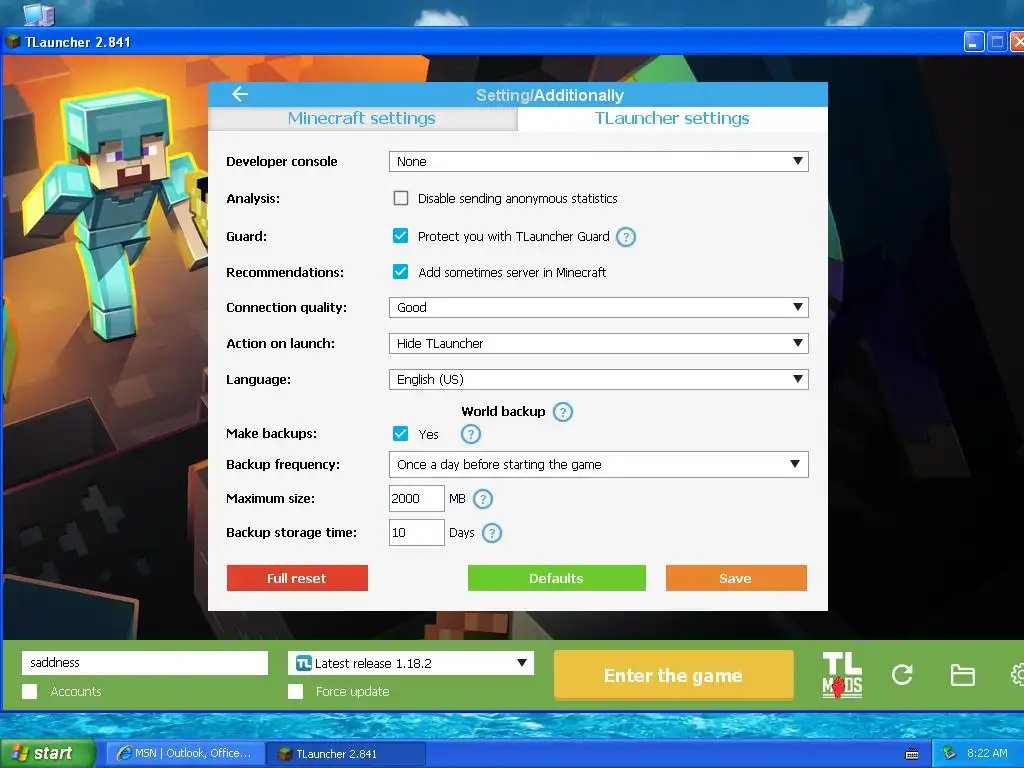Uncheck Protect you with TLauncher Guard
Screen dimensions: 1024x768
pos(400,236)
